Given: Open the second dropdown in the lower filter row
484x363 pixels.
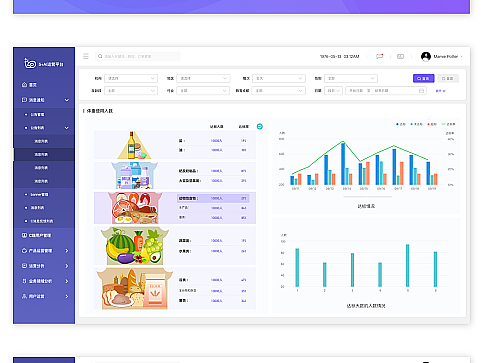Looking at the screenshot, I should point(203,91).
